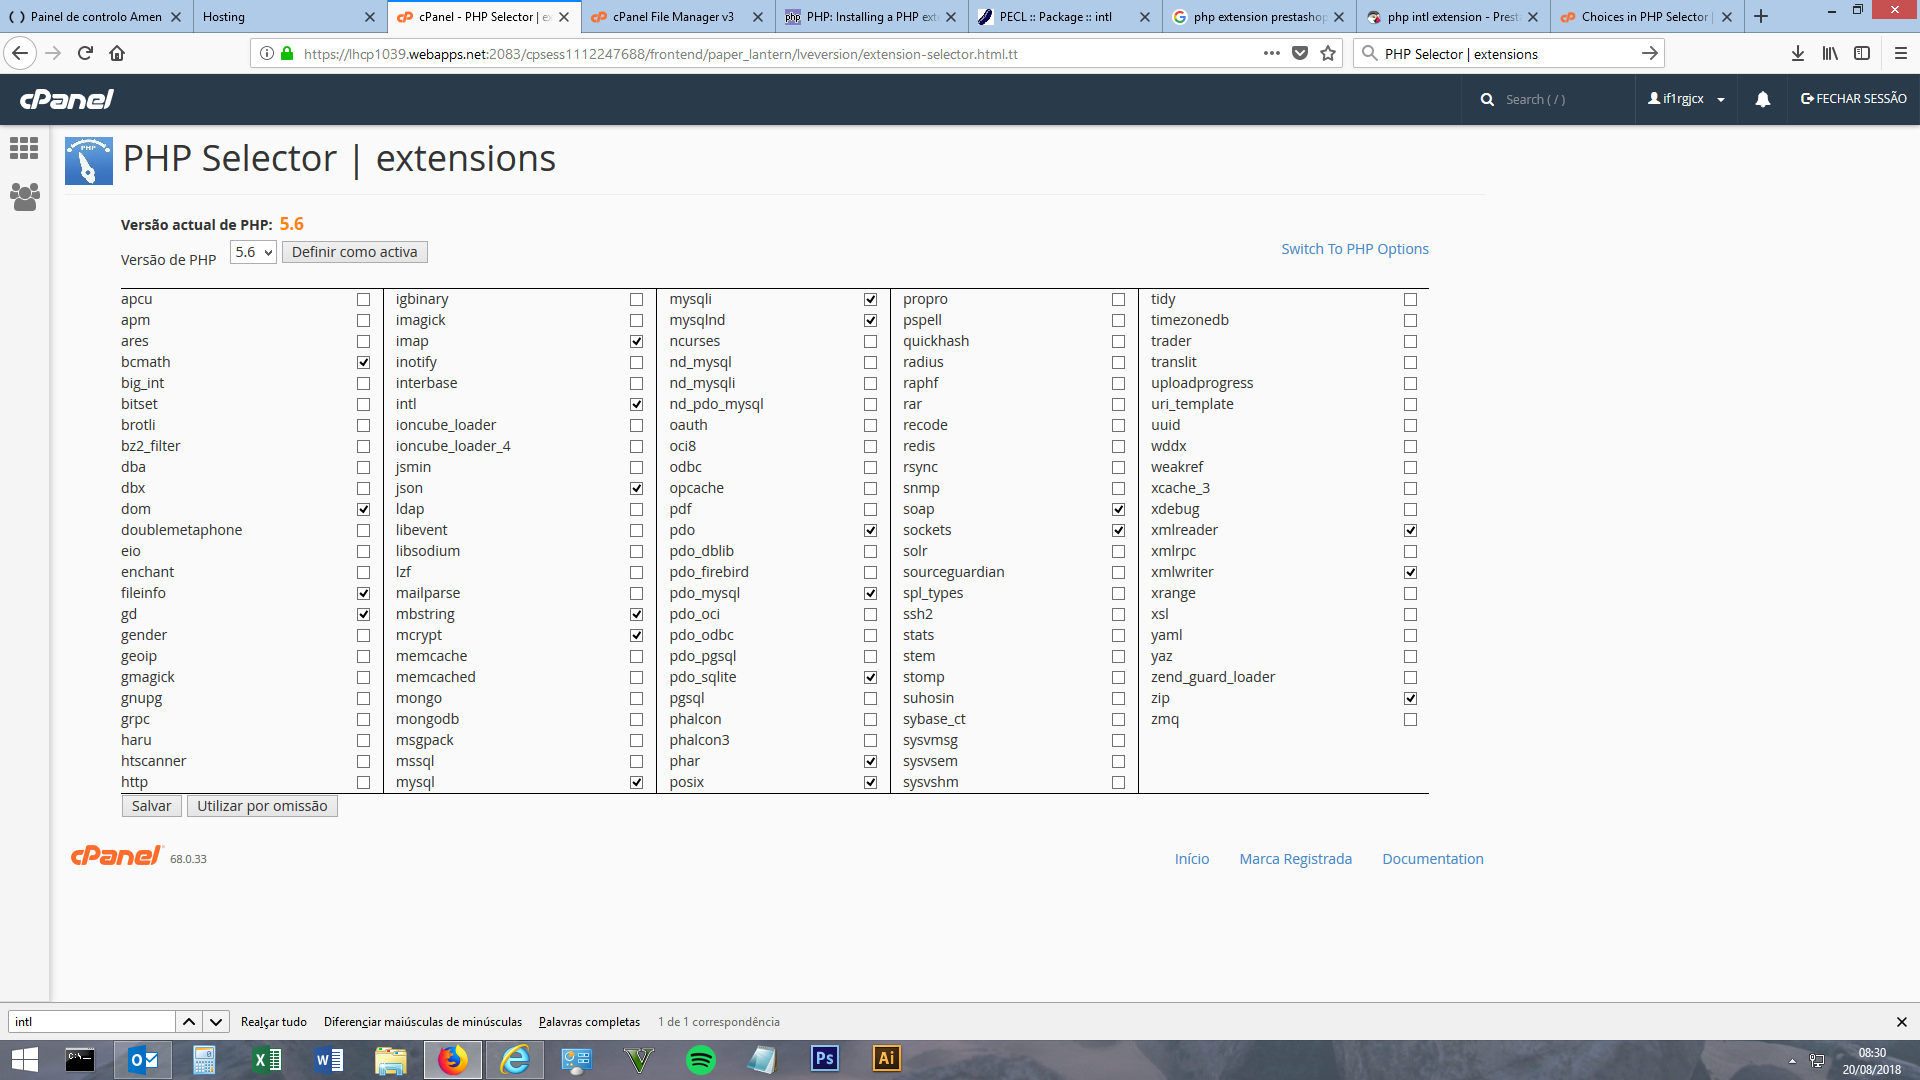Expand the if1rgjcx user account menu
1920x1080 pixels.
click(x=1687, y=99)
